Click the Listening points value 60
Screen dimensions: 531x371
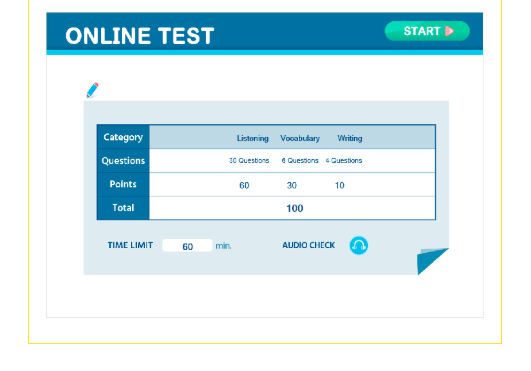point(244,186)
